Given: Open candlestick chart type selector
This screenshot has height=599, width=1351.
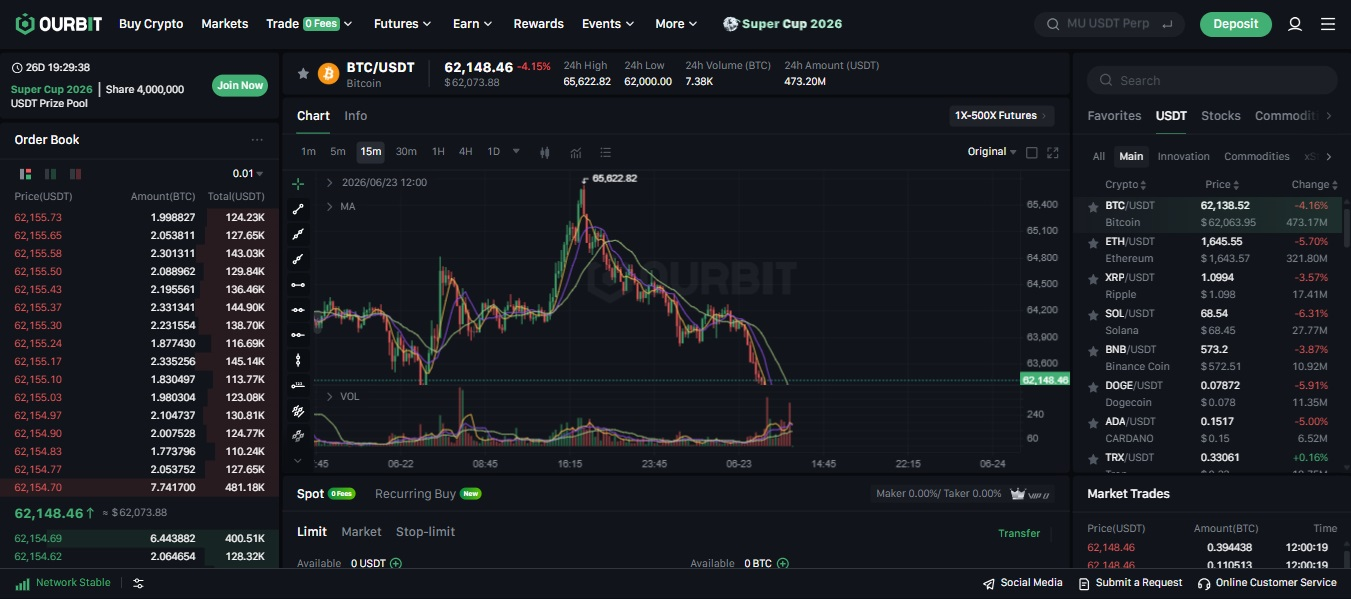Looking at the screenshot, I should coord(545,152).
